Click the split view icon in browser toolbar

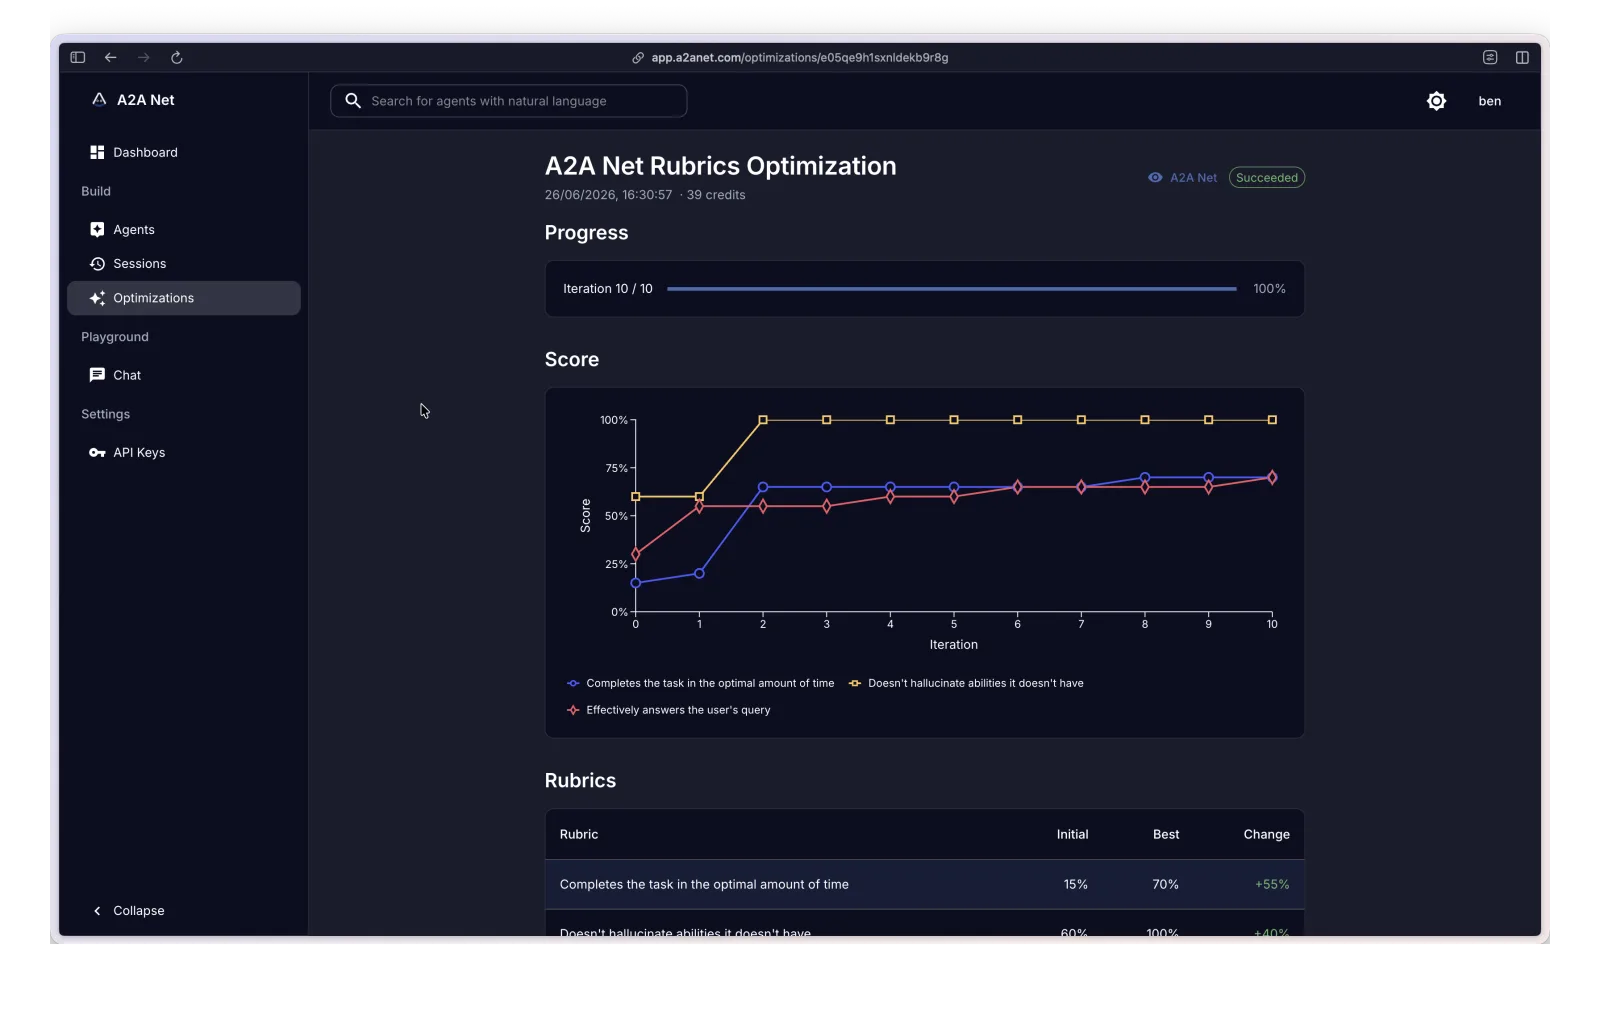coord(1522,58)
